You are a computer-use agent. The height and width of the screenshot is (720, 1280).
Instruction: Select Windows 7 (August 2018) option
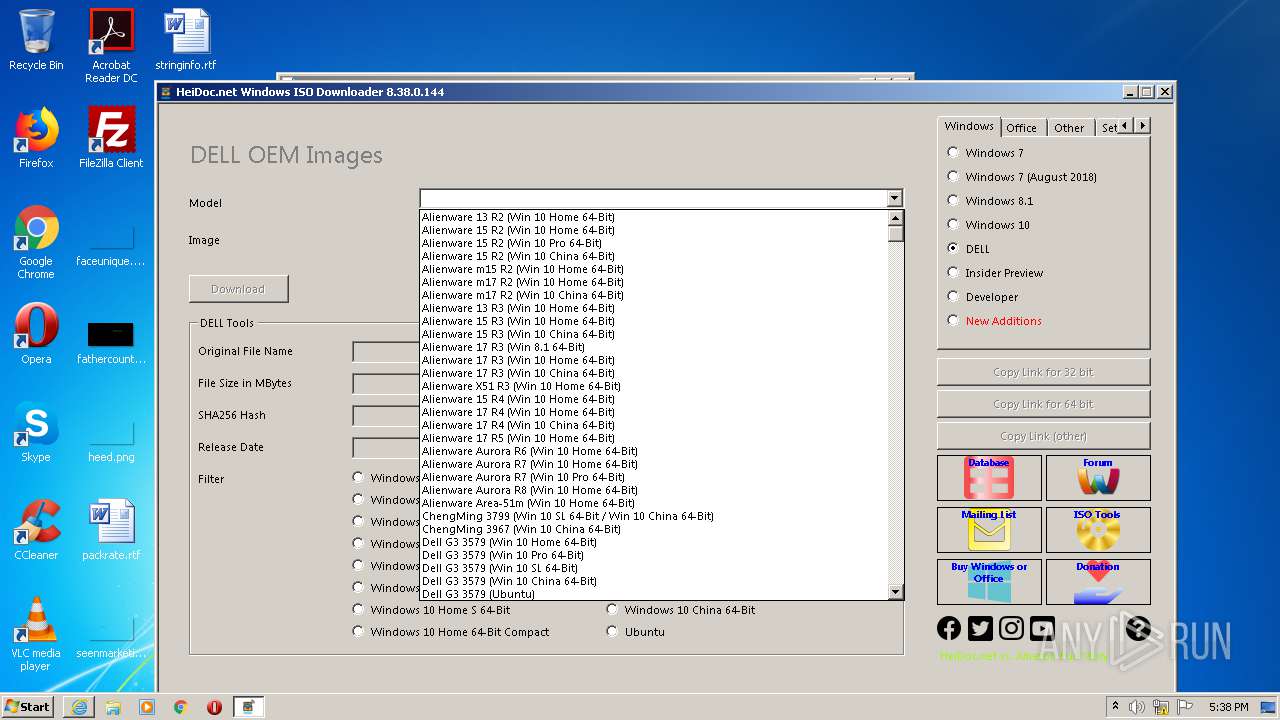[x=953, y=177]
